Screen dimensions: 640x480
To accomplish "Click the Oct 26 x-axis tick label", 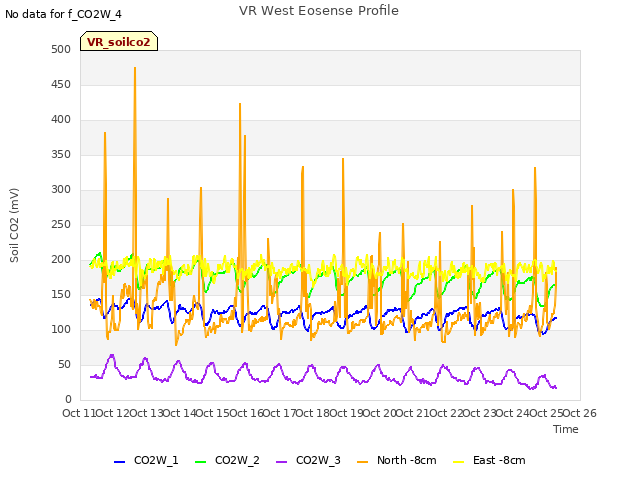I will pyautogui.click(x=579, y=413).
